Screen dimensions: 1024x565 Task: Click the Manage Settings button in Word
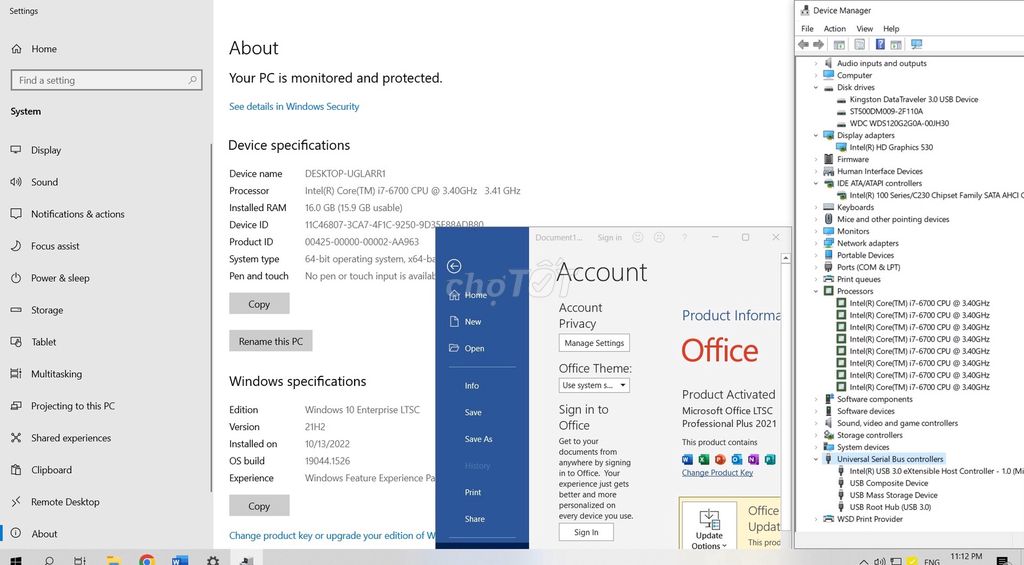[594, 343]
